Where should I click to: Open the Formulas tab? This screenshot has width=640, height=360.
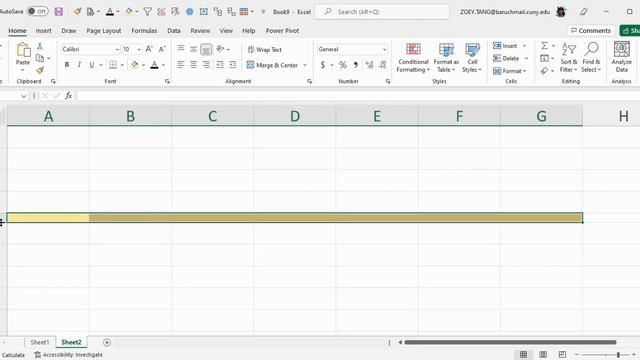pyautogui.click(x=144, y=31)
